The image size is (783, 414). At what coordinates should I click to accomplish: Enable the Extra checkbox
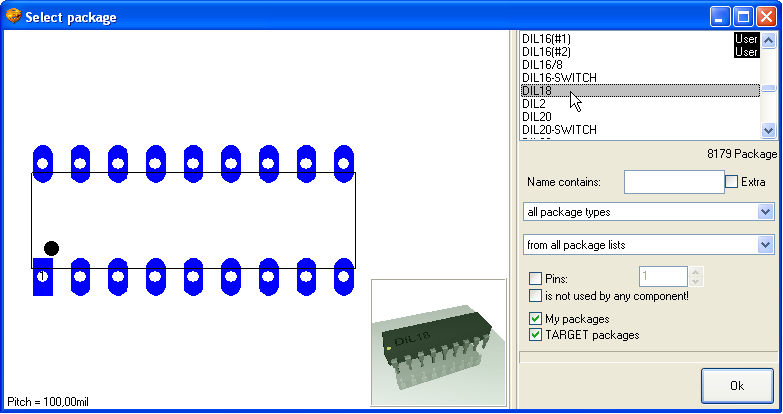pos(732,182)
